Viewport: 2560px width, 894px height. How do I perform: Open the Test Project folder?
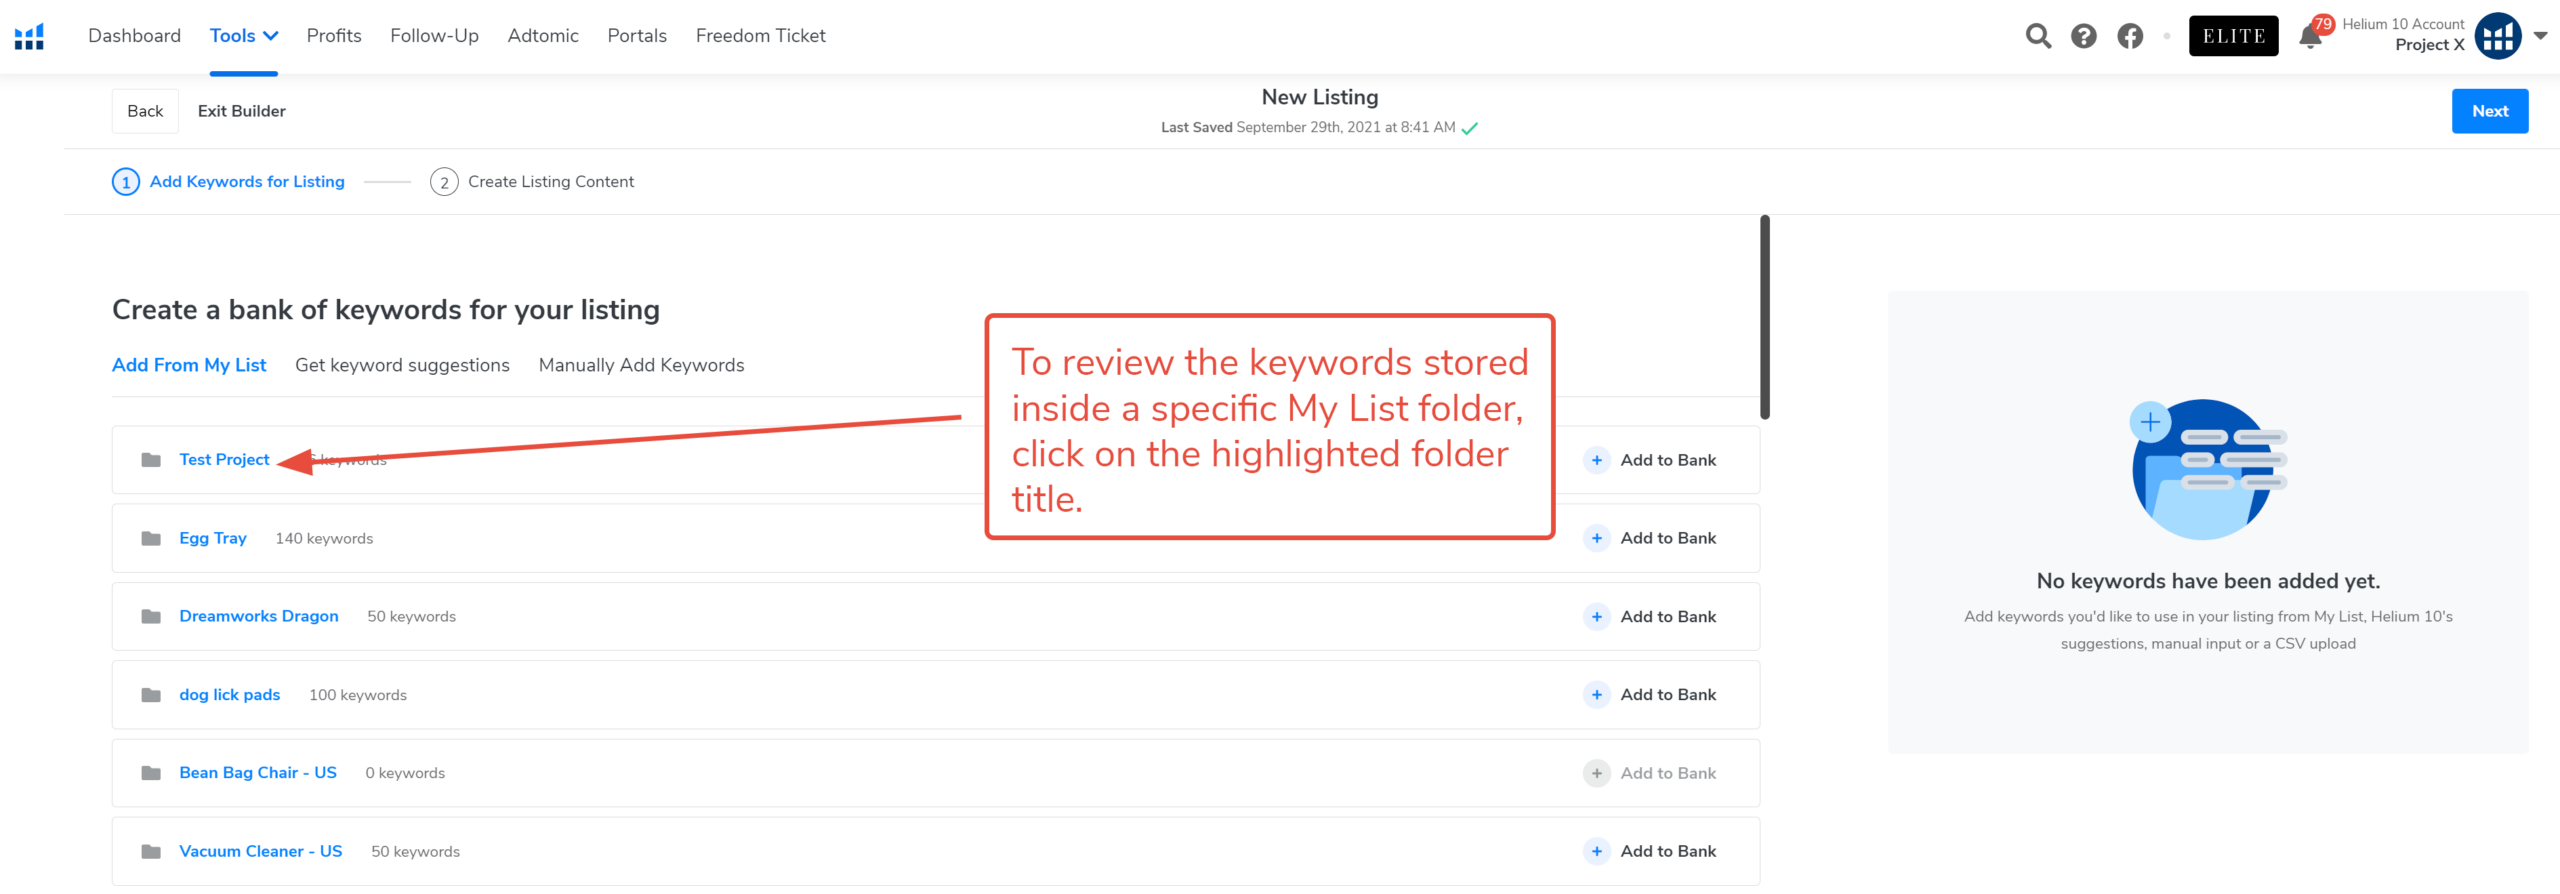[x=224, y=460]
